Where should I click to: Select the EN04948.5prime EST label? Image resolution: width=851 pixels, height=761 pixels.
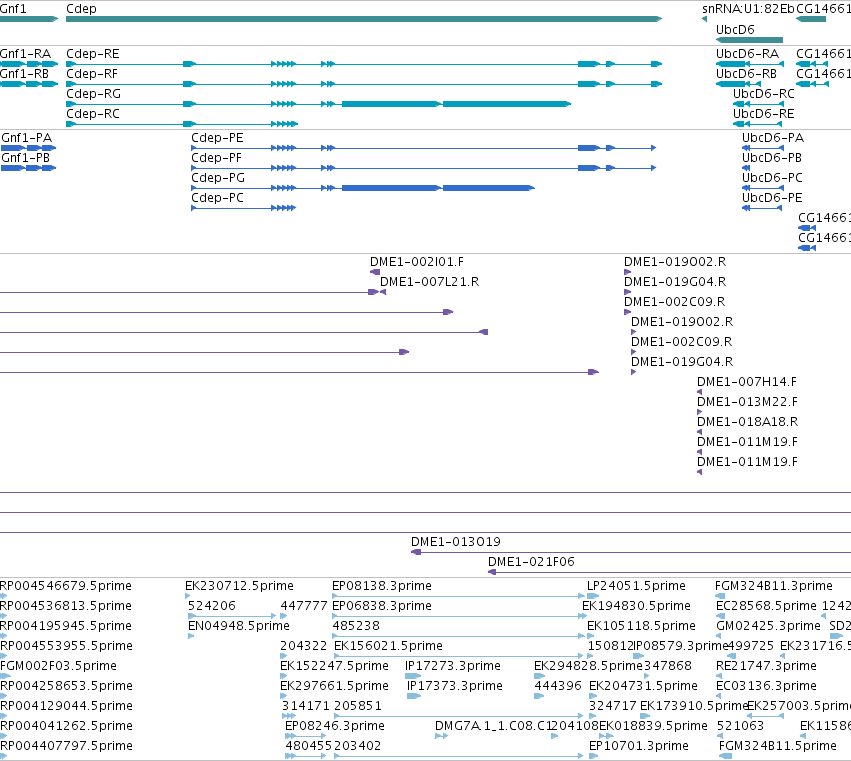239,626
